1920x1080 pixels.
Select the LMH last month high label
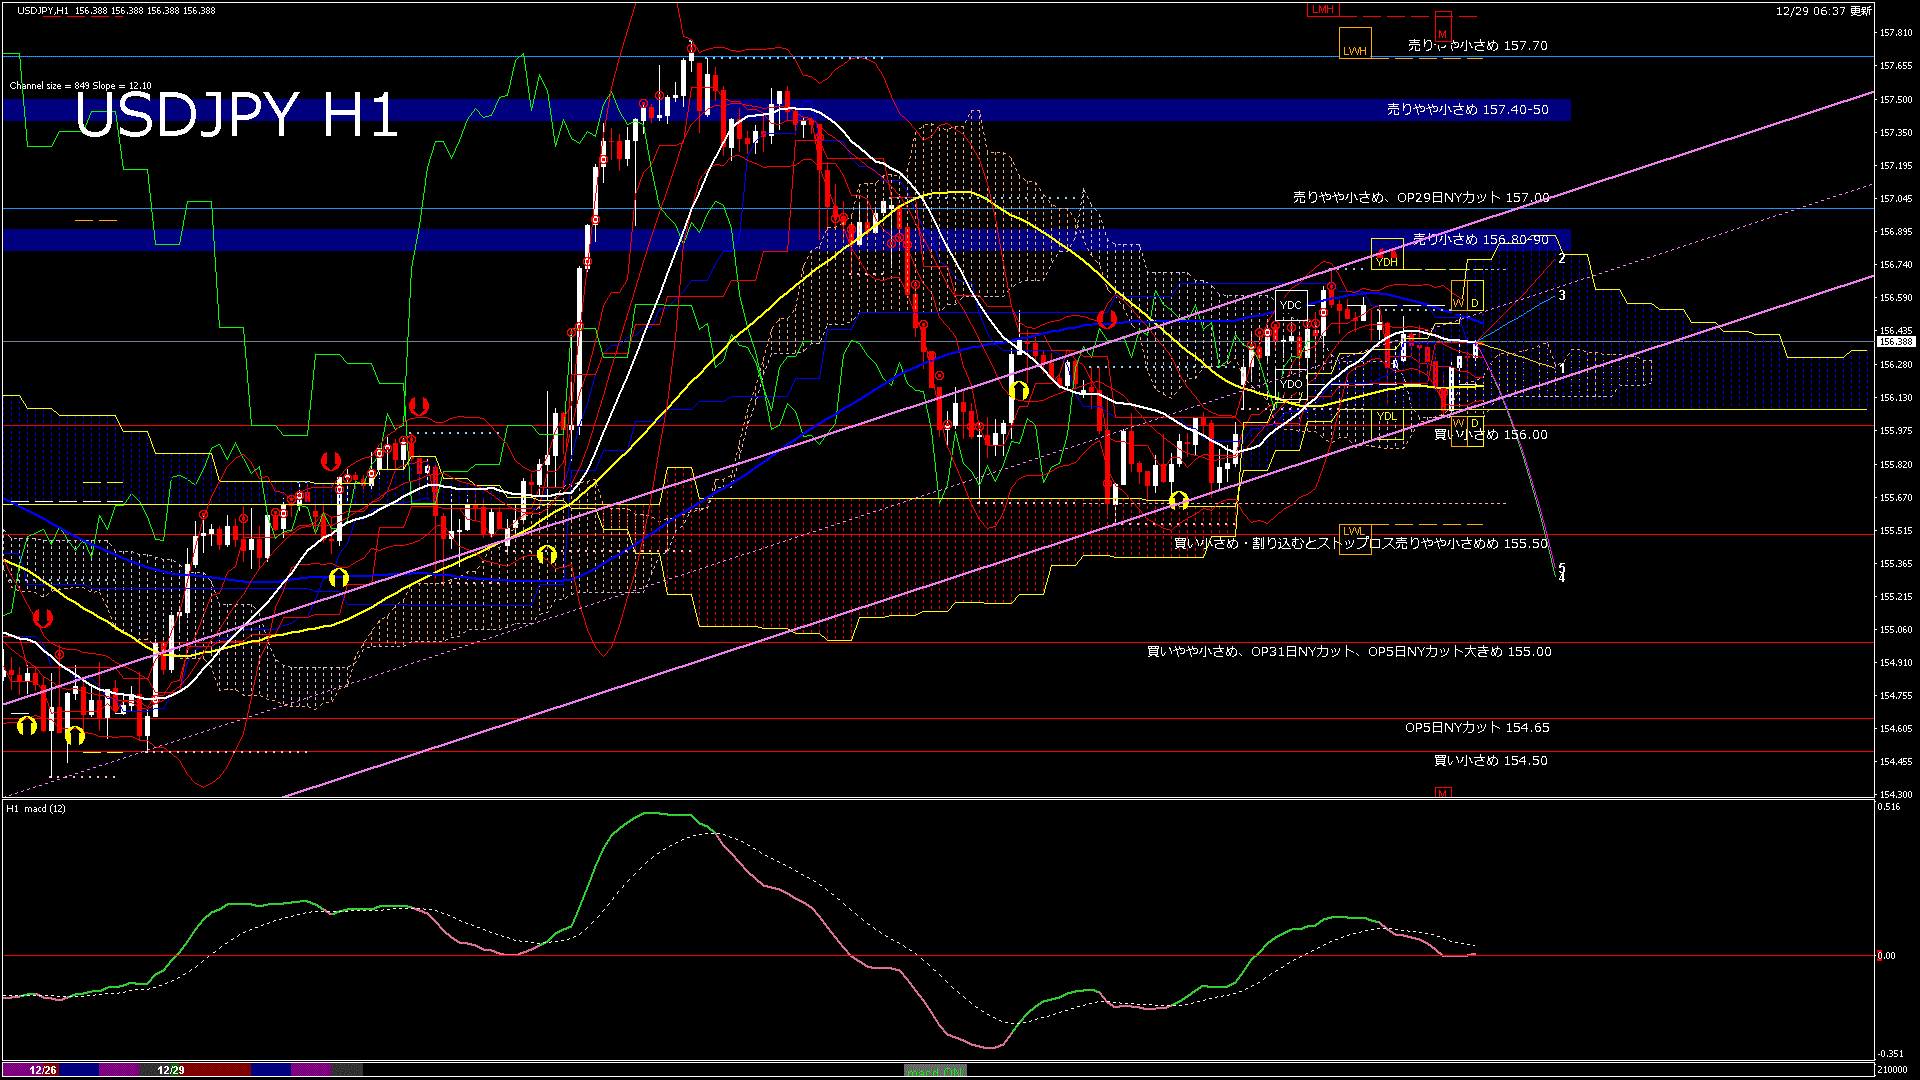point(1323,10)
